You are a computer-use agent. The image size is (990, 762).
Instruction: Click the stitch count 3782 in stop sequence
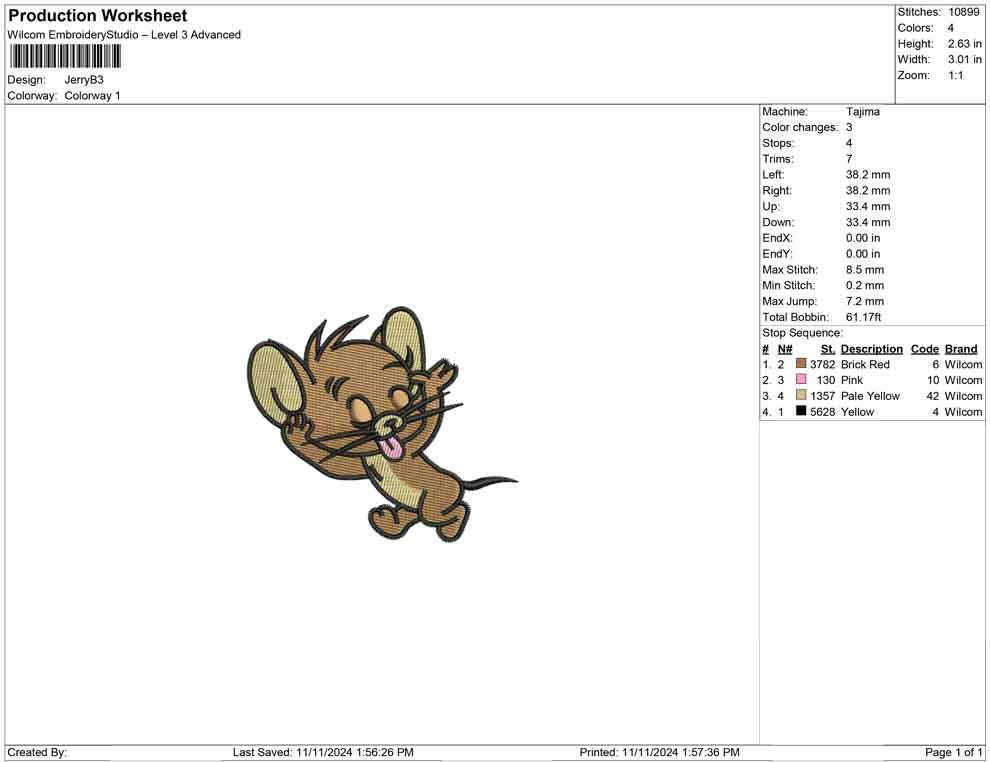point(823,364)
